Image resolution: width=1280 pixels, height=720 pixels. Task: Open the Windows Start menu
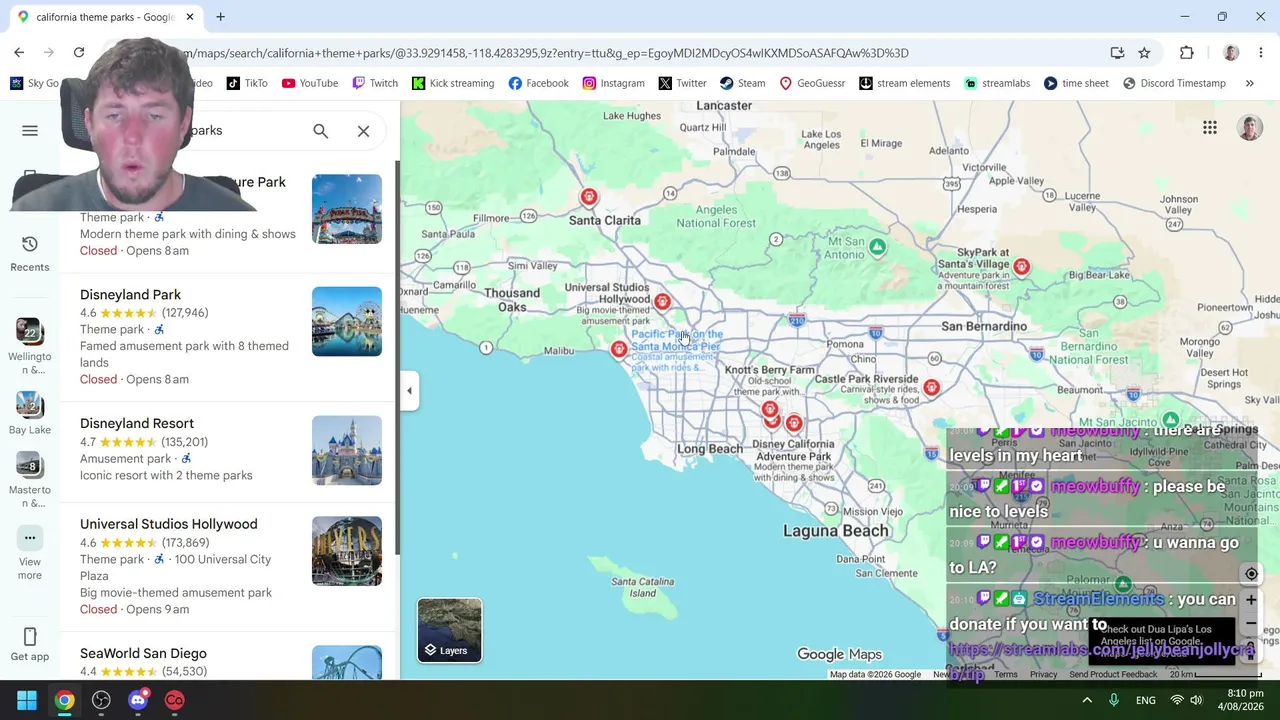(x=27, y=700)
